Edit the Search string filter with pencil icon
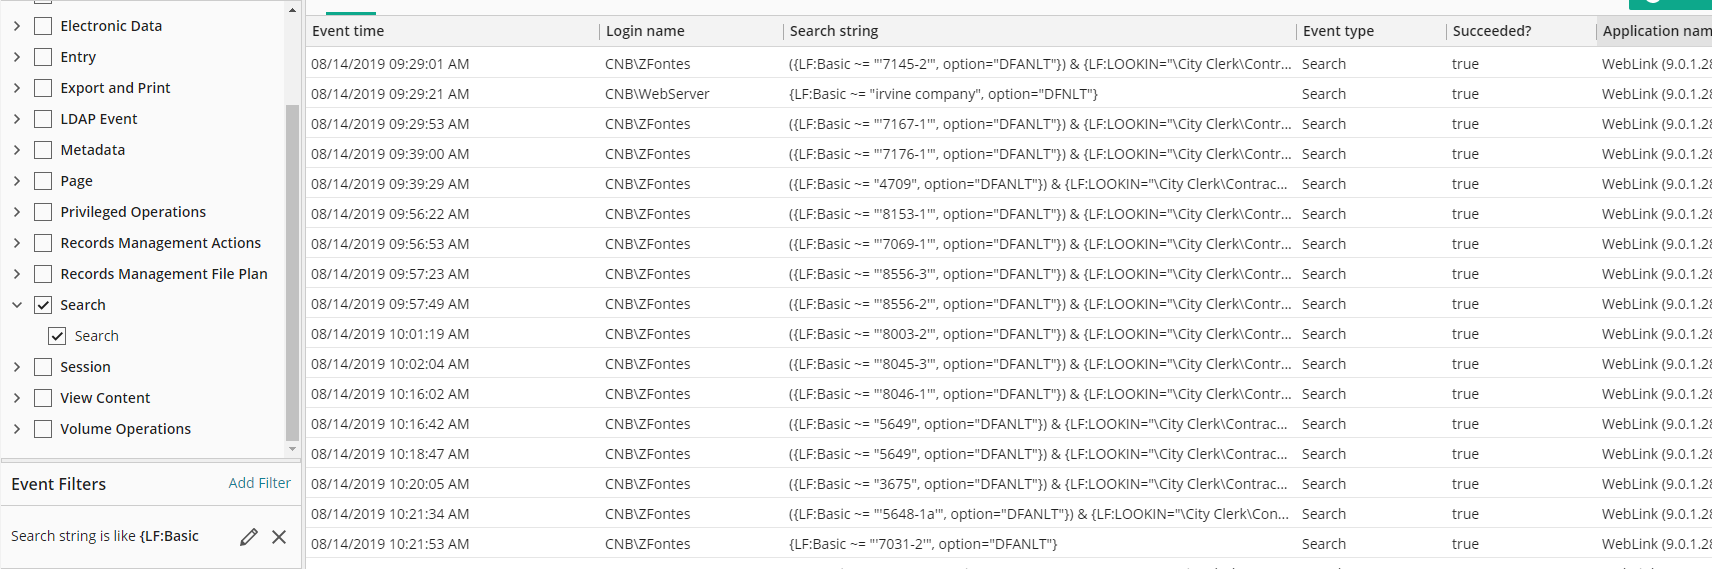Screen dimensions: 1712x569 [249, 537]
